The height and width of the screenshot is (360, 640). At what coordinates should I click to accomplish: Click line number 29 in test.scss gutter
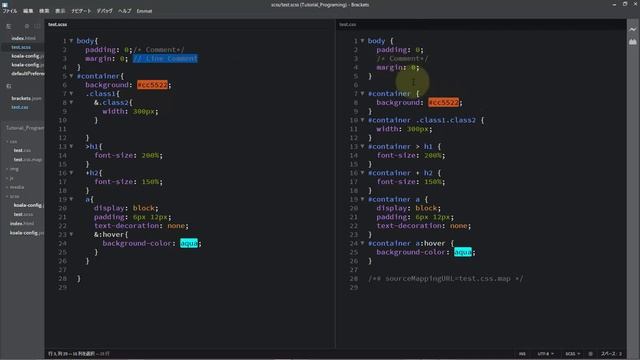[x=62, y=287]
